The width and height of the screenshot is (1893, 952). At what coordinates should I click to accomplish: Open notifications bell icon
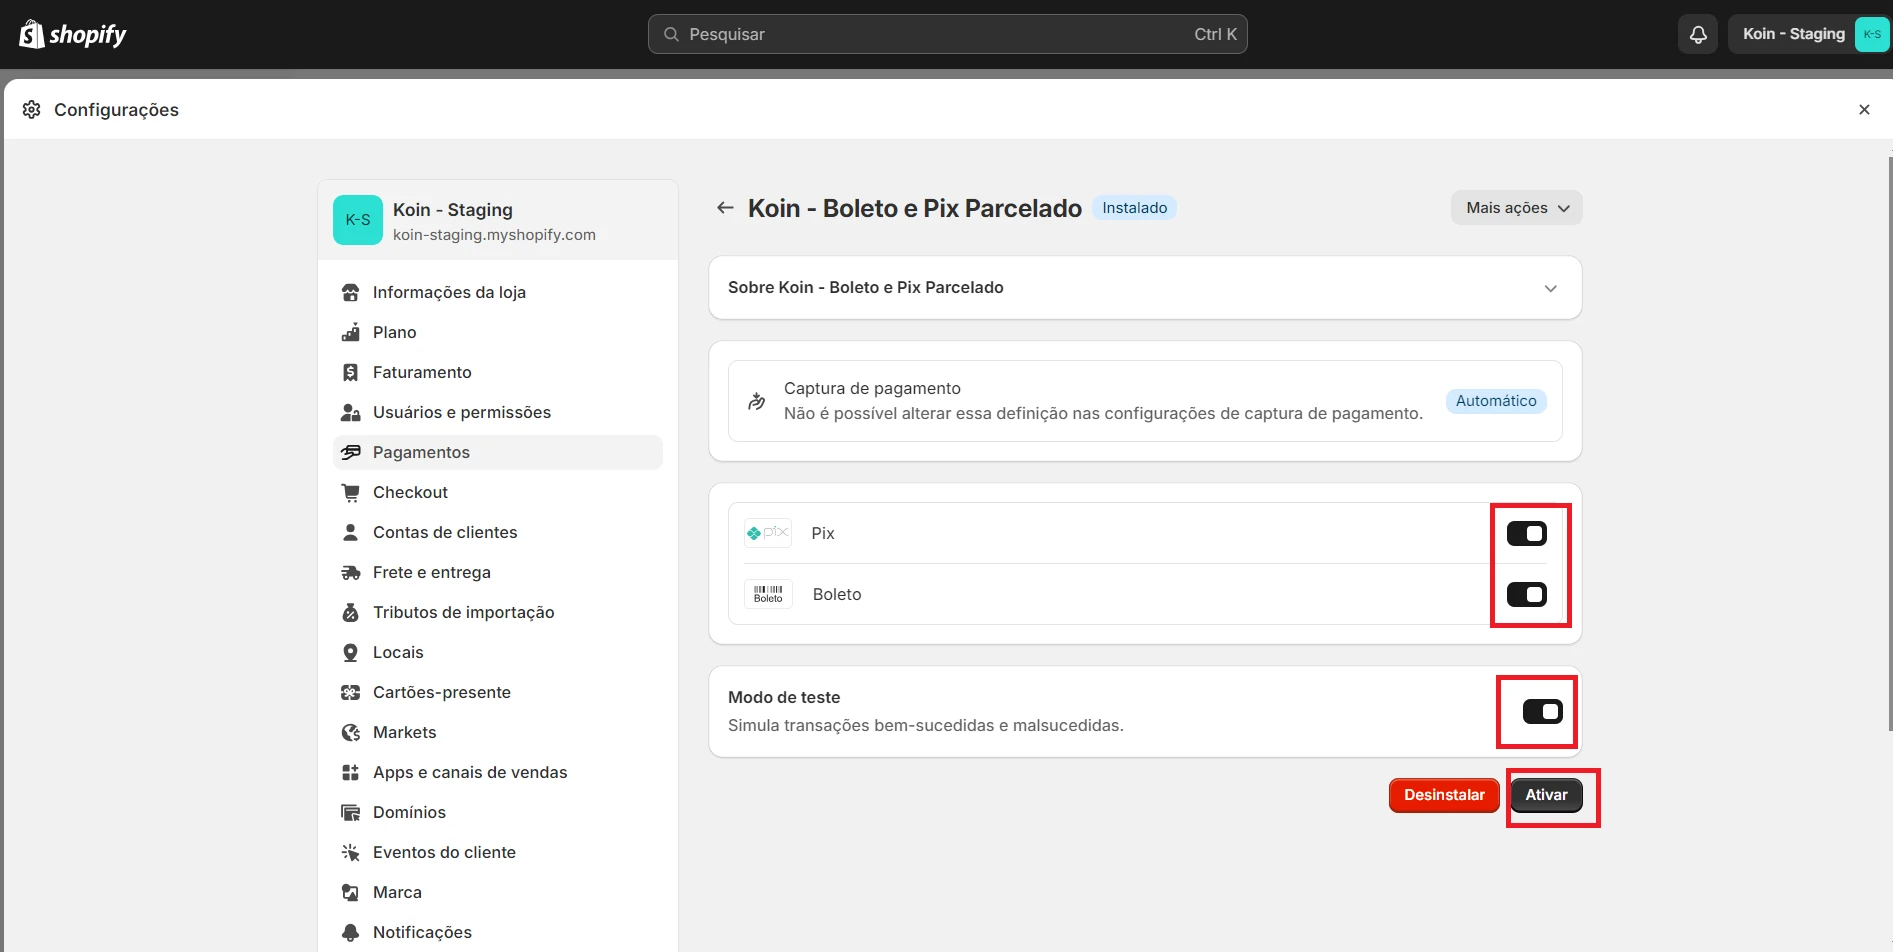click(x=1698, y=34)
